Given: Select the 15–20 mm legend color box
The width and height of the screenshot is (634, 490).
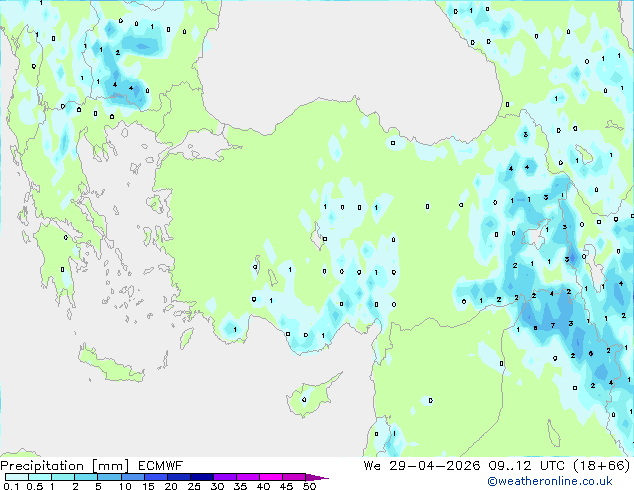Looking at the screenshot, I should tap(156, 477).
